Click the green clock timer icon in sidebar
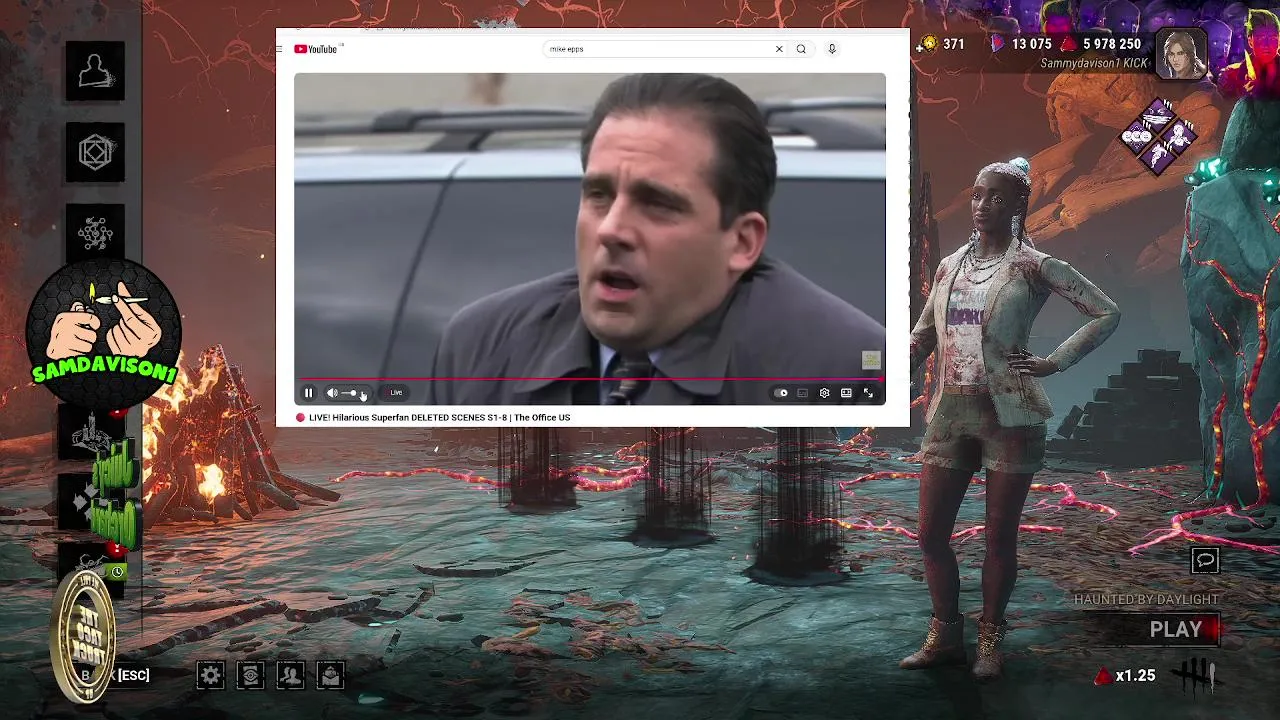 117,572
